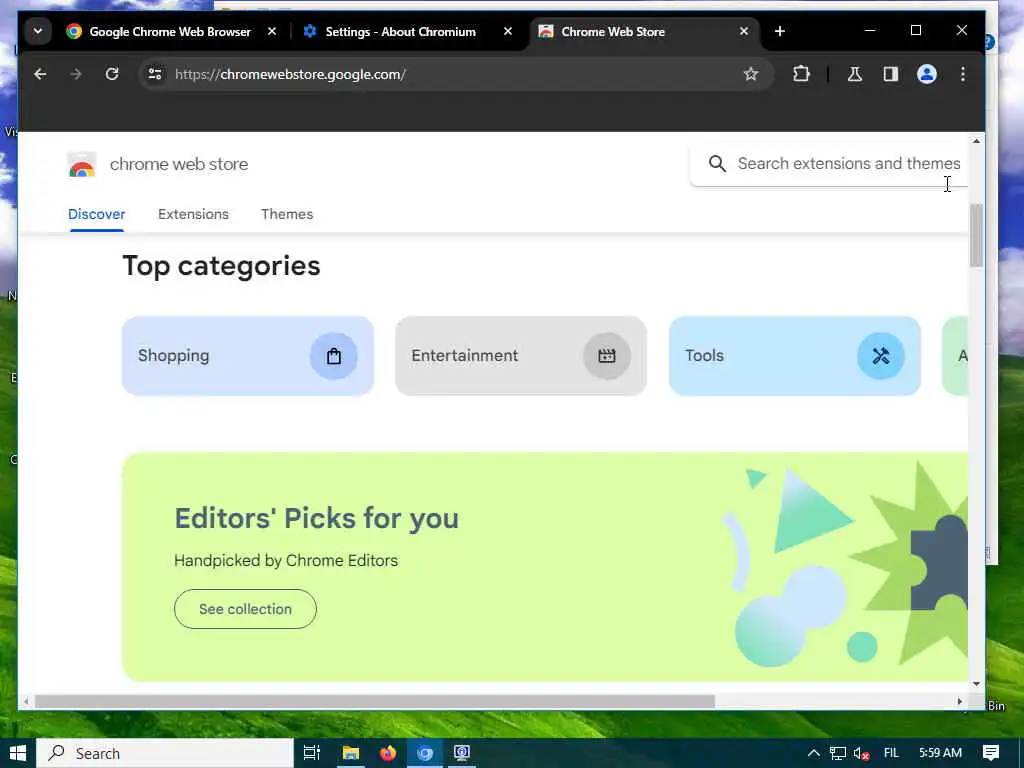Screen dimensions: 1024x768
Task: Click the Editors' Picks for you heading
Action: (317, 519)
